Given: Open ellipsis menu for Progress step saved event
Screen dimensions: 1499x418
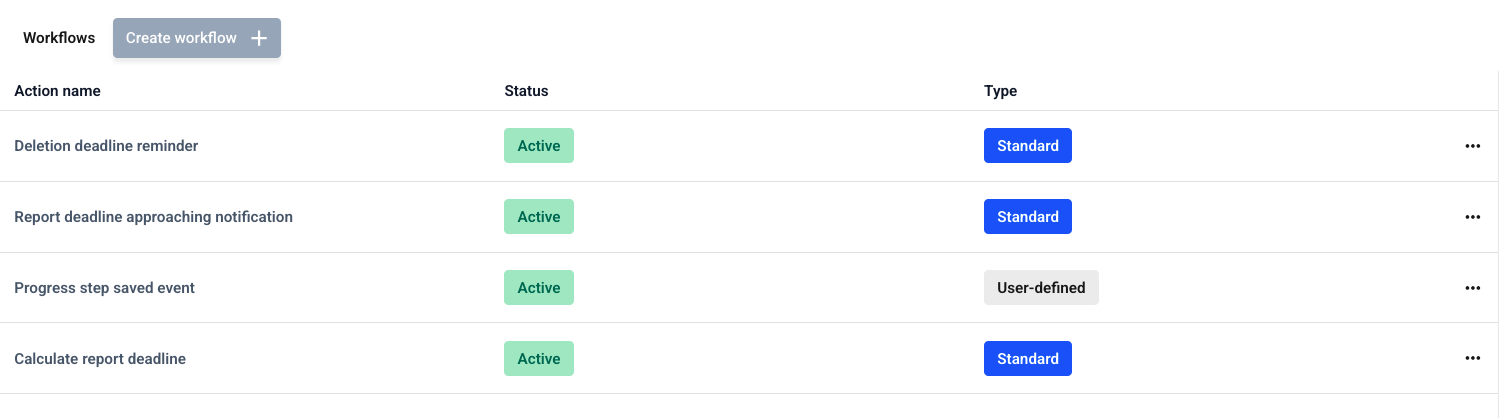Looking at the screenshot, I should pyautogui.click(x=1472, y=288).
